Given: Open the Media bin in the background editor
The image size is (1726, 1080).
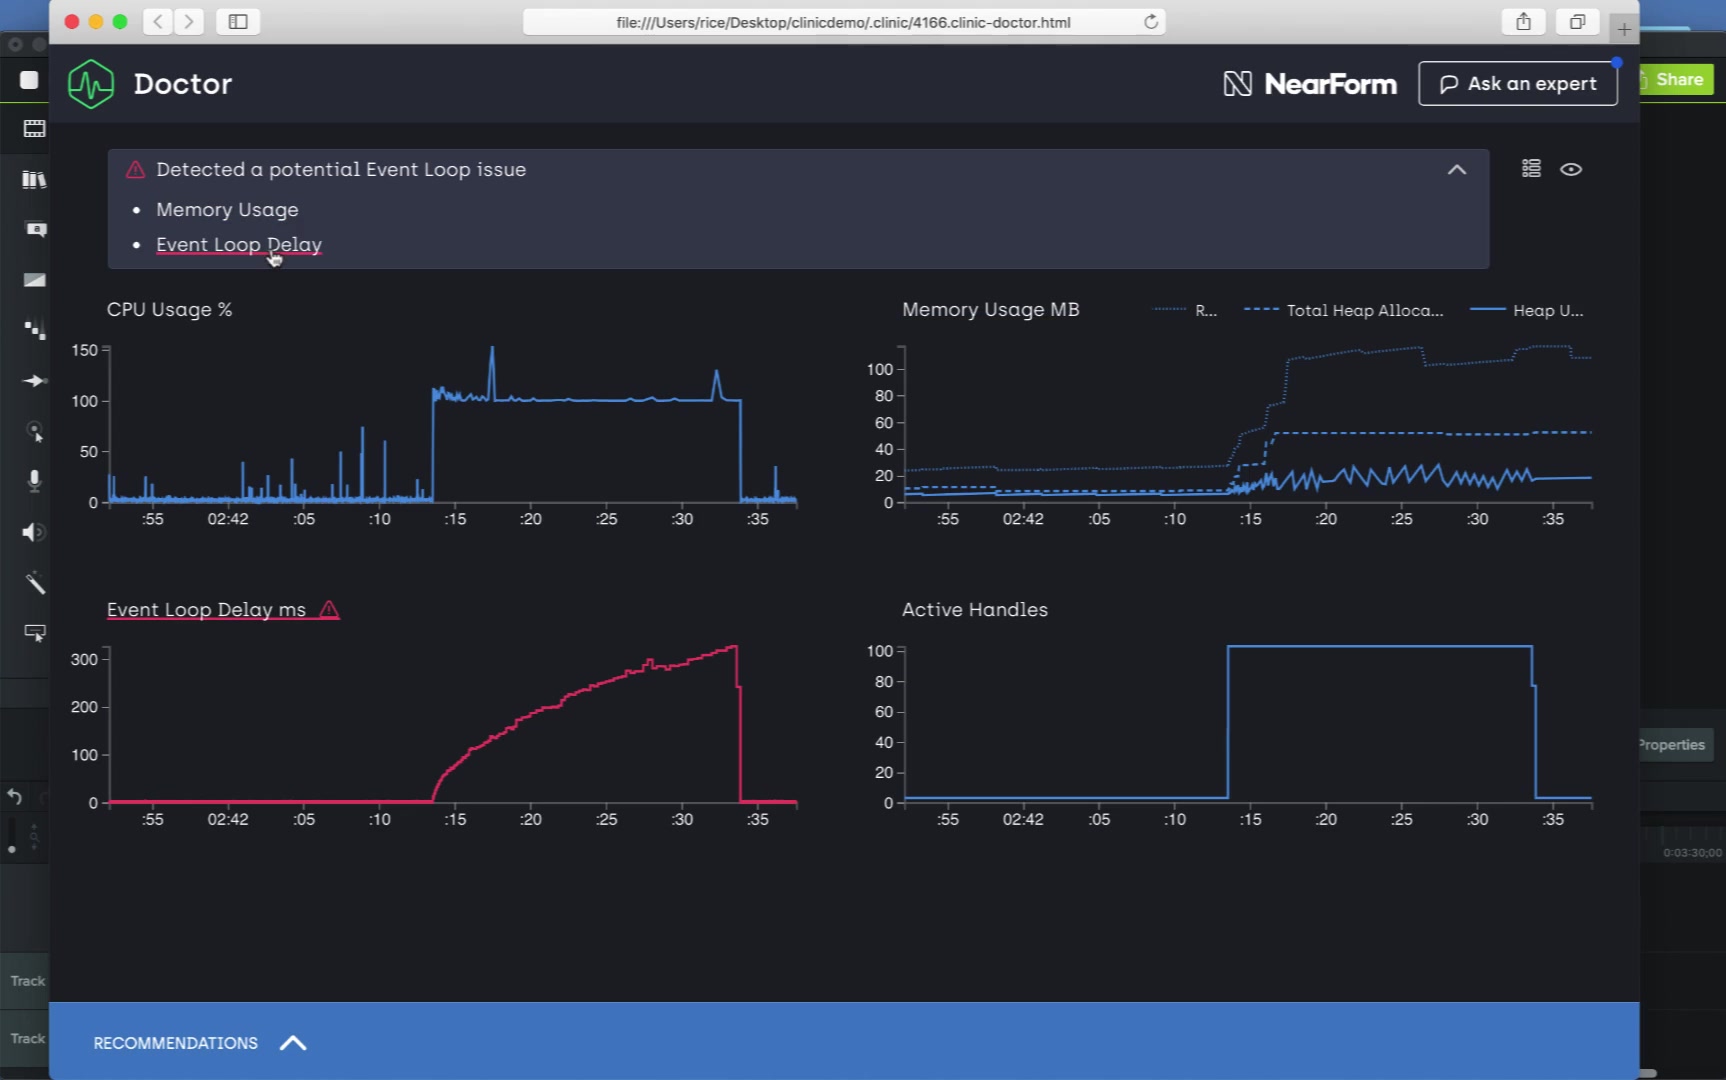Looking at the screenshot, I should point(34,129).
